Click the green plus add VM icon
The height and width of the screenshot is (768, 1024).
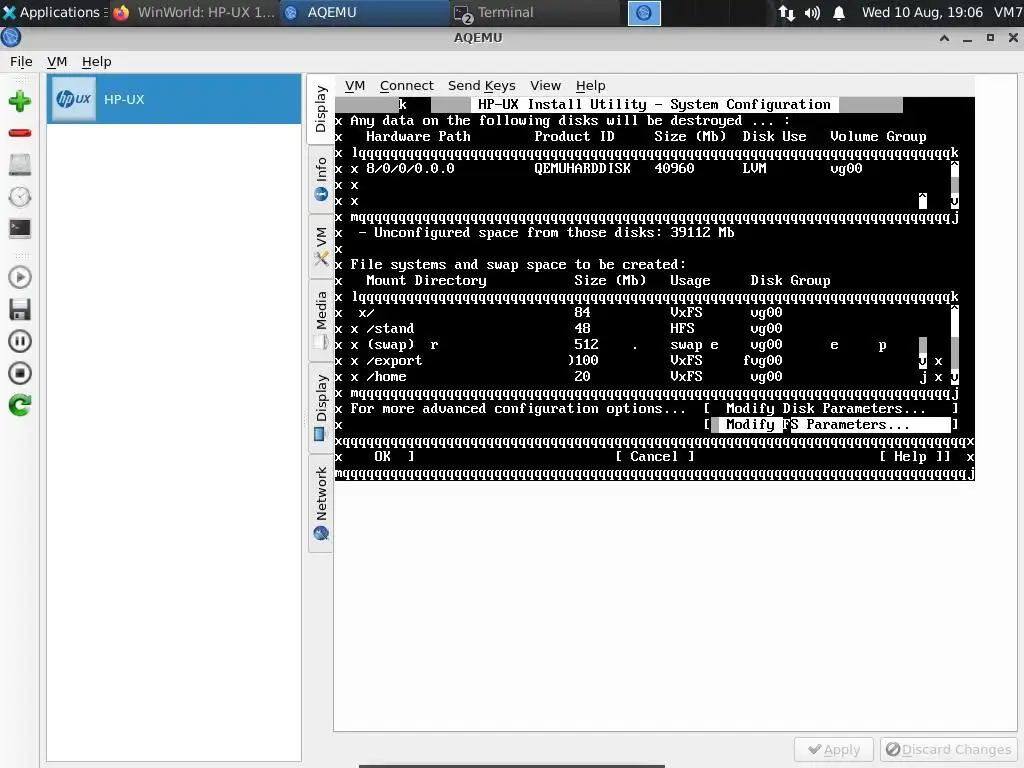coord(20,101)
